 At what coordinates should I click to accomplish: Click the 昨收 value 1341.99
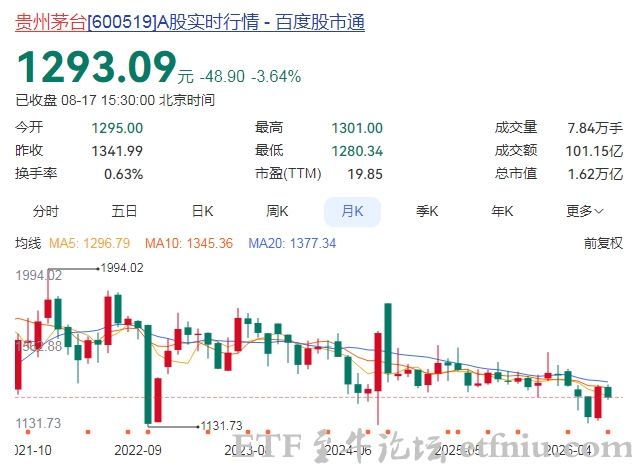[x=117, y=151]
